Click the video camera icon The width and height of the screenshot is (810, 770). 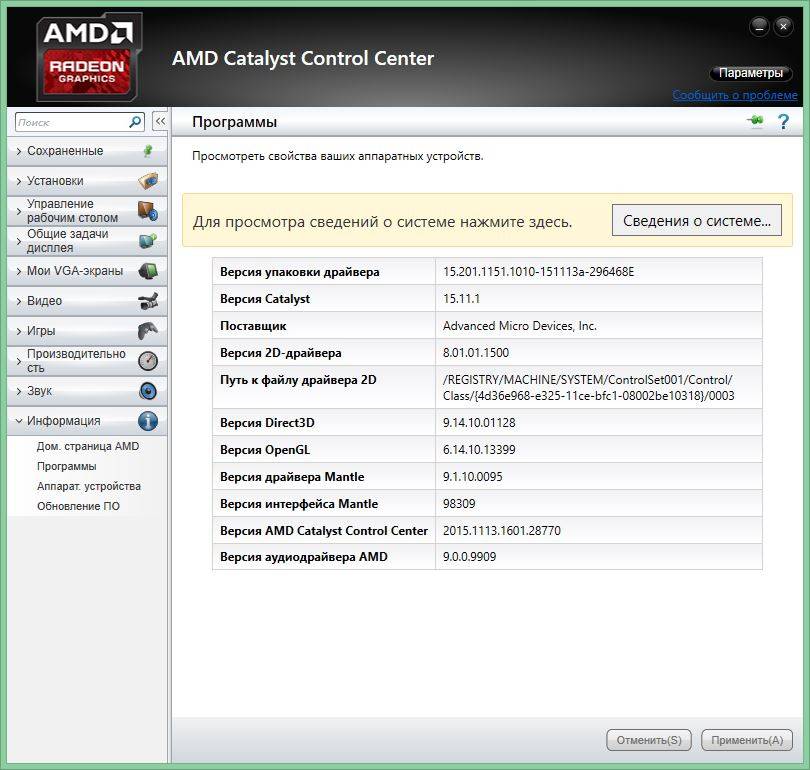(x=148, y=301)
